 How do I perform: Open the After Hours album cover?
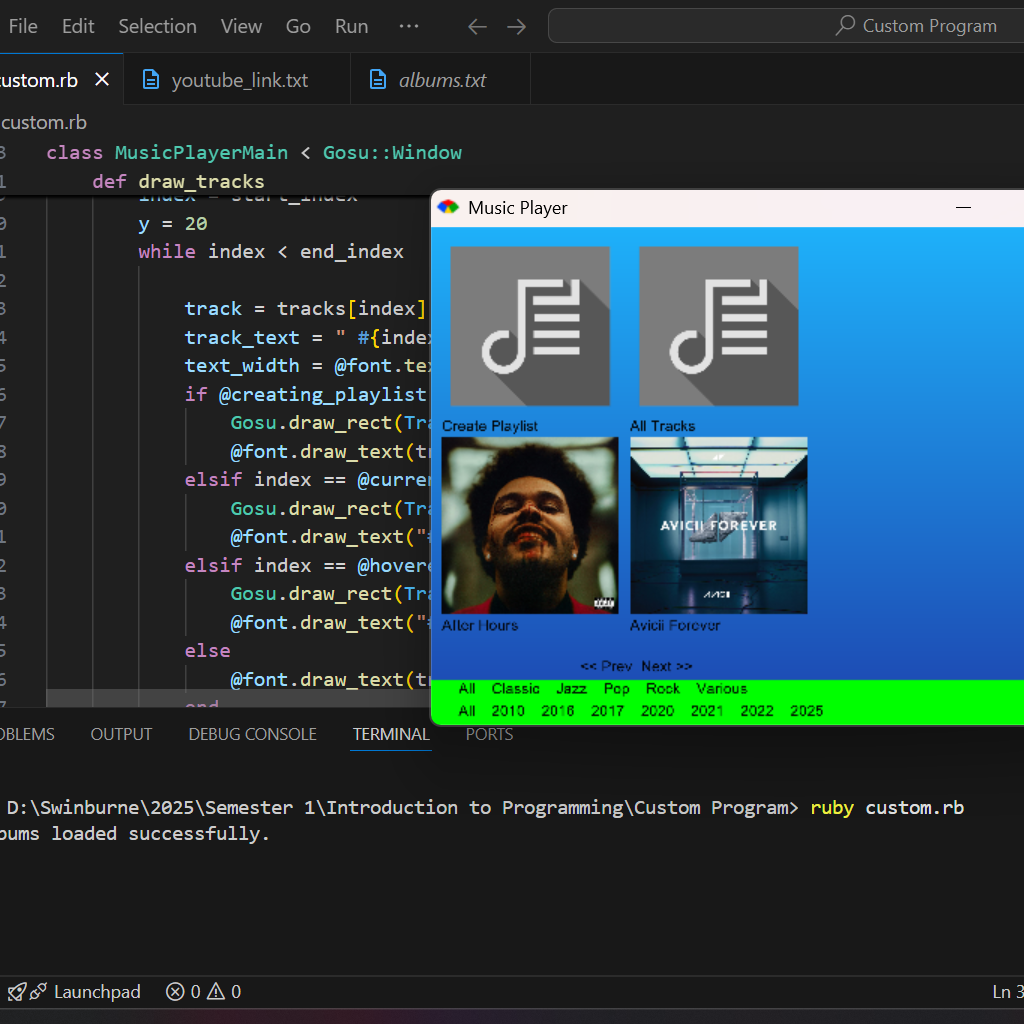click(530, 525)
